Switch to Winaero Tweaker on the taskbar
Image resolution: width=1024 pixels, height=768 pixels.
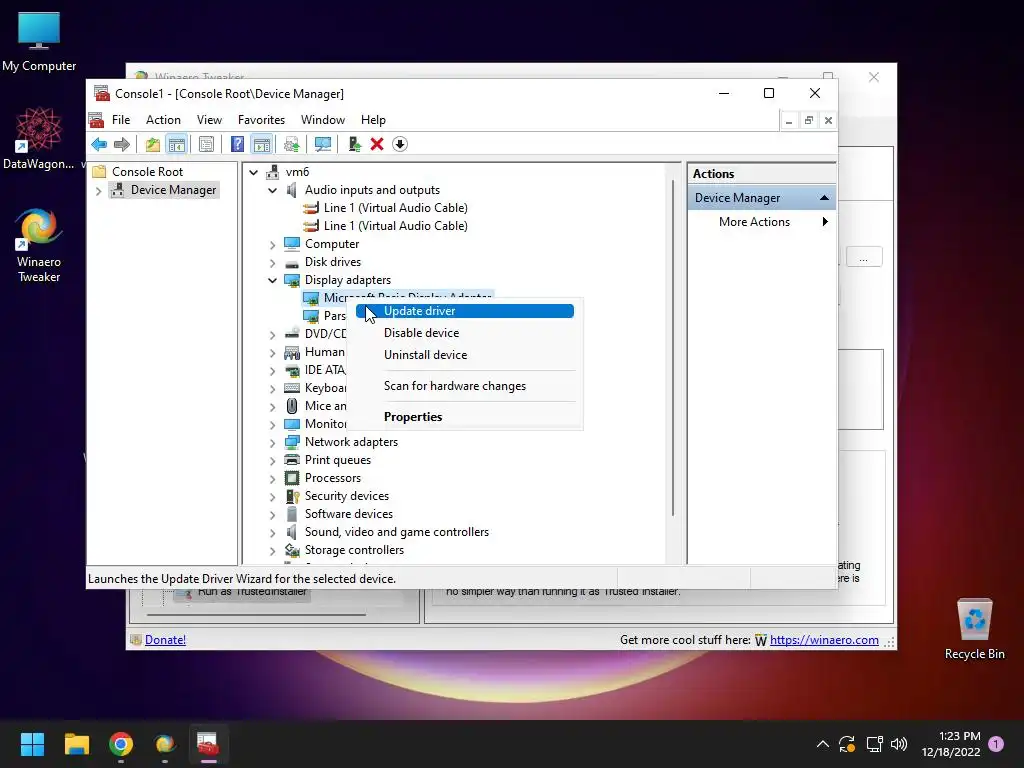165,744
